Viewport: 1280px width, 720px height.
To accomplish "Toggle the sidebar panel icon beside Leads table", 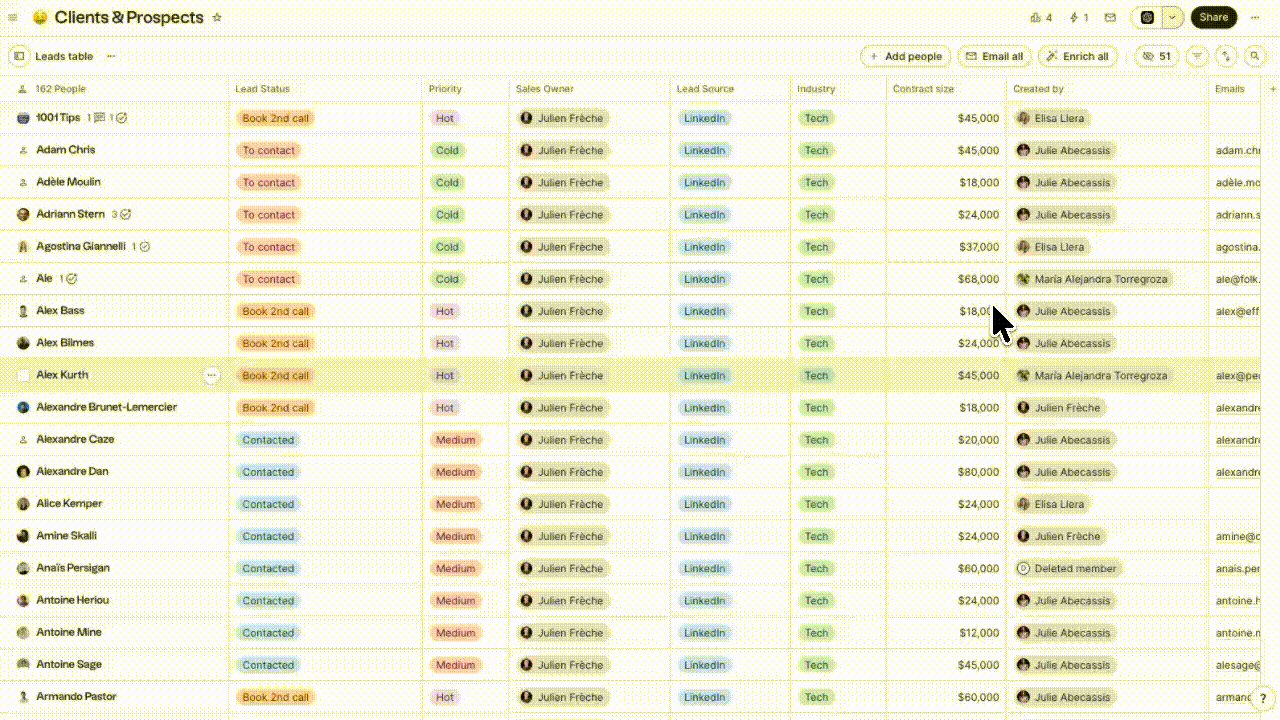I will click(19, 56).
